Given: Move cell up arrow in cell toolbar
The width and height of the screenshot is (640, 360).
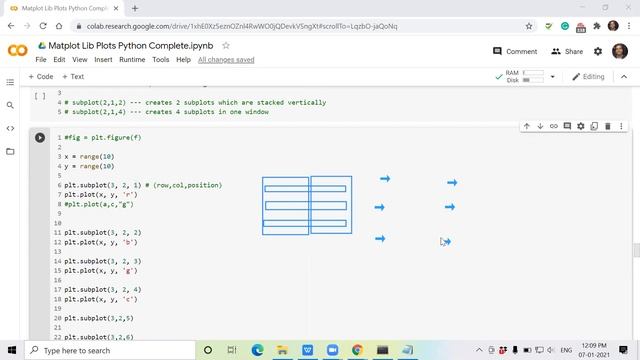Looking at the screenshot, I should pyautogui.click(x=527, y=126).
